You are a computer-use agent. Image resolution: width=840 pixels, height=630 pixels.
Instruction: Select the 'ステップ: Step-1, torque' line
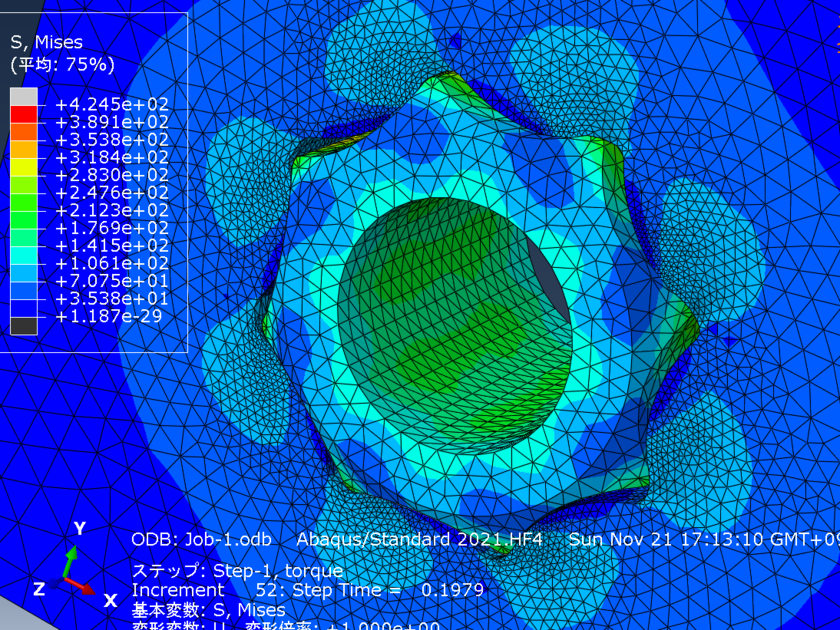click(237, 571)
